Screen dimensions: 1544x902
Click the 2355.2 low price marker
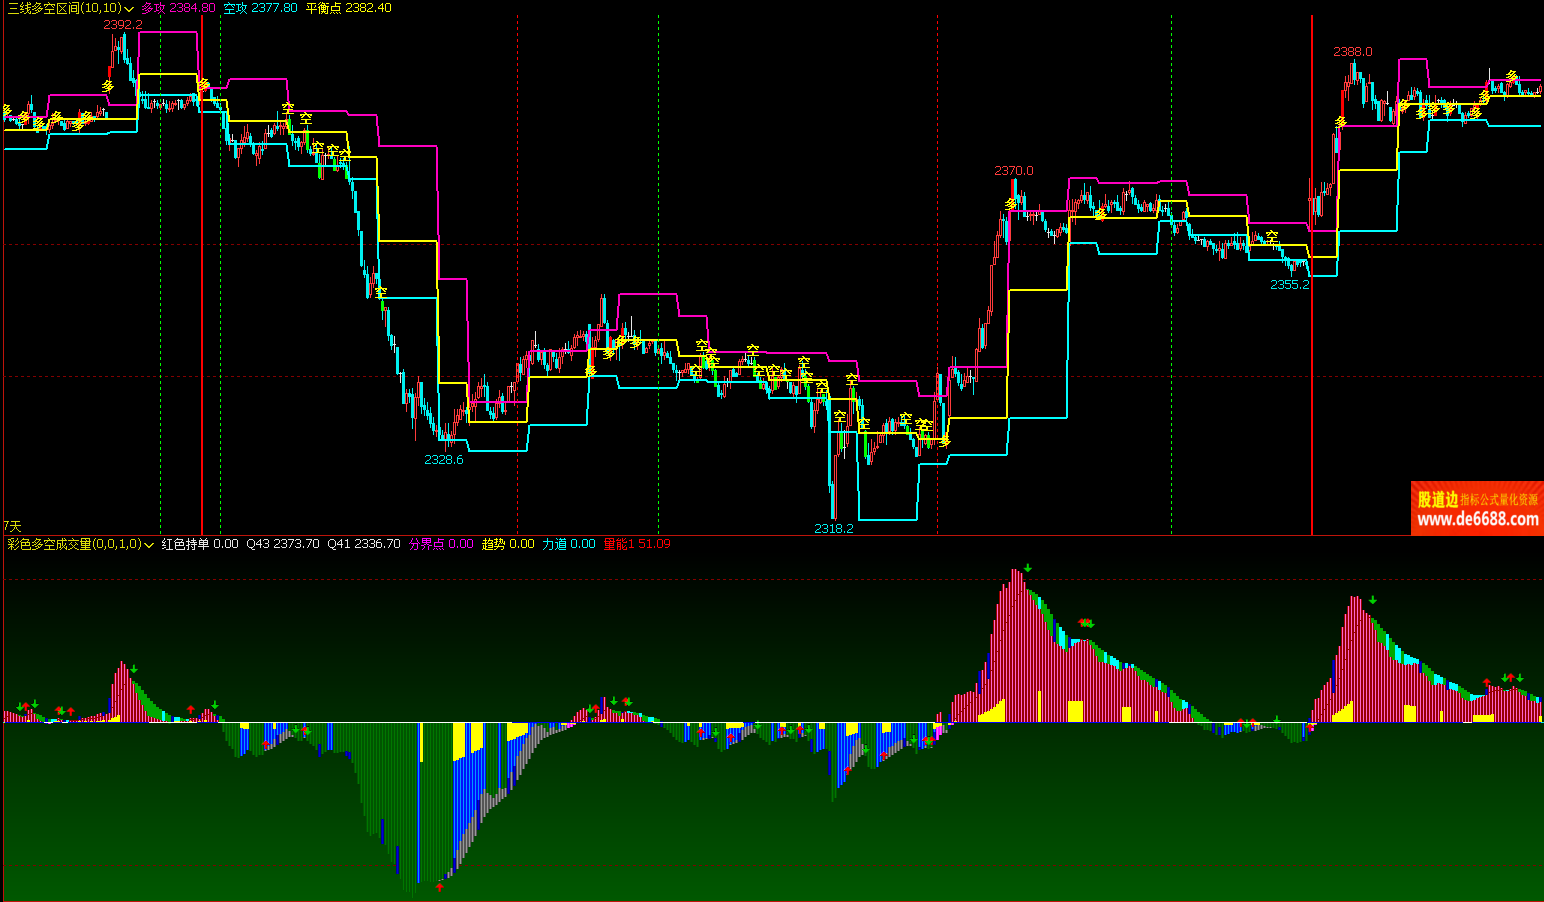[1290, 285]
